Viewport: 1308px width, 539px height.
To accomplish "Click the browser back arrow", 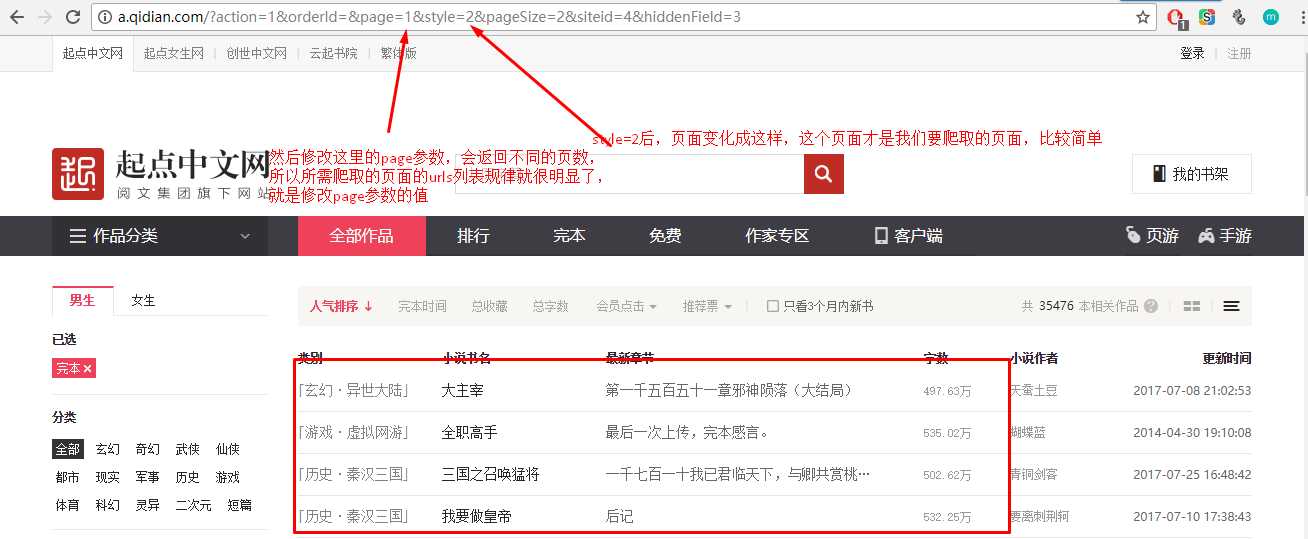I will pos(17,17).
